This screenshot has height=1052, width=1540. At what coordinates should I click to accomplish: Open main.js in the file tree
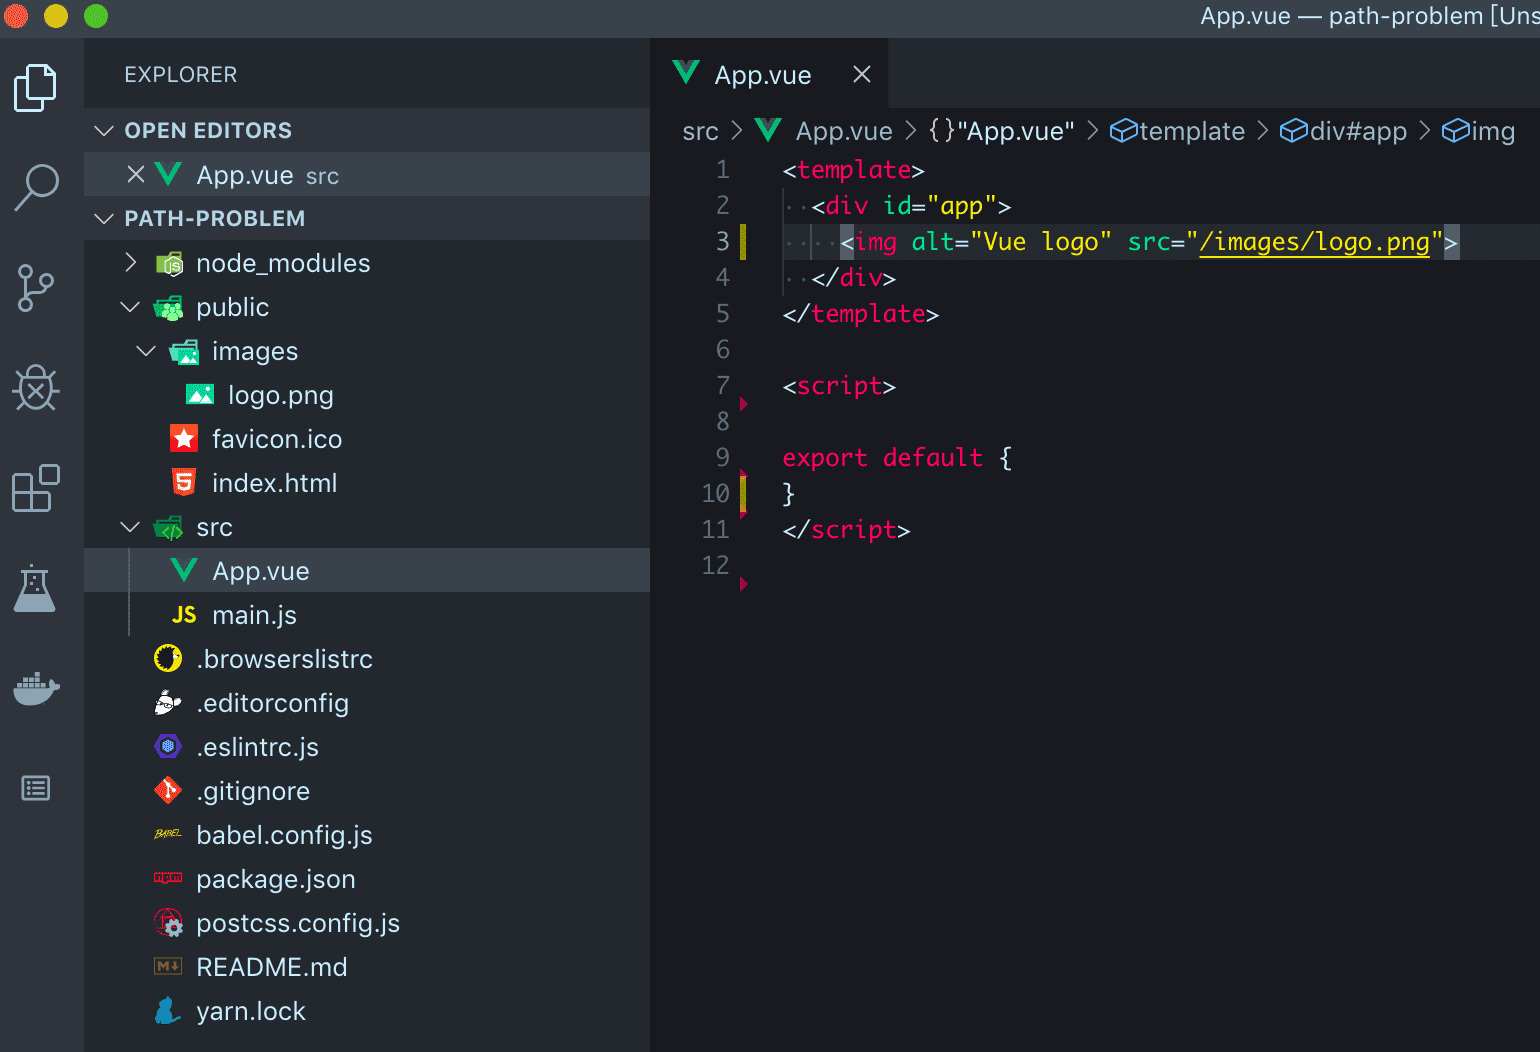click(x=254, y=615)
